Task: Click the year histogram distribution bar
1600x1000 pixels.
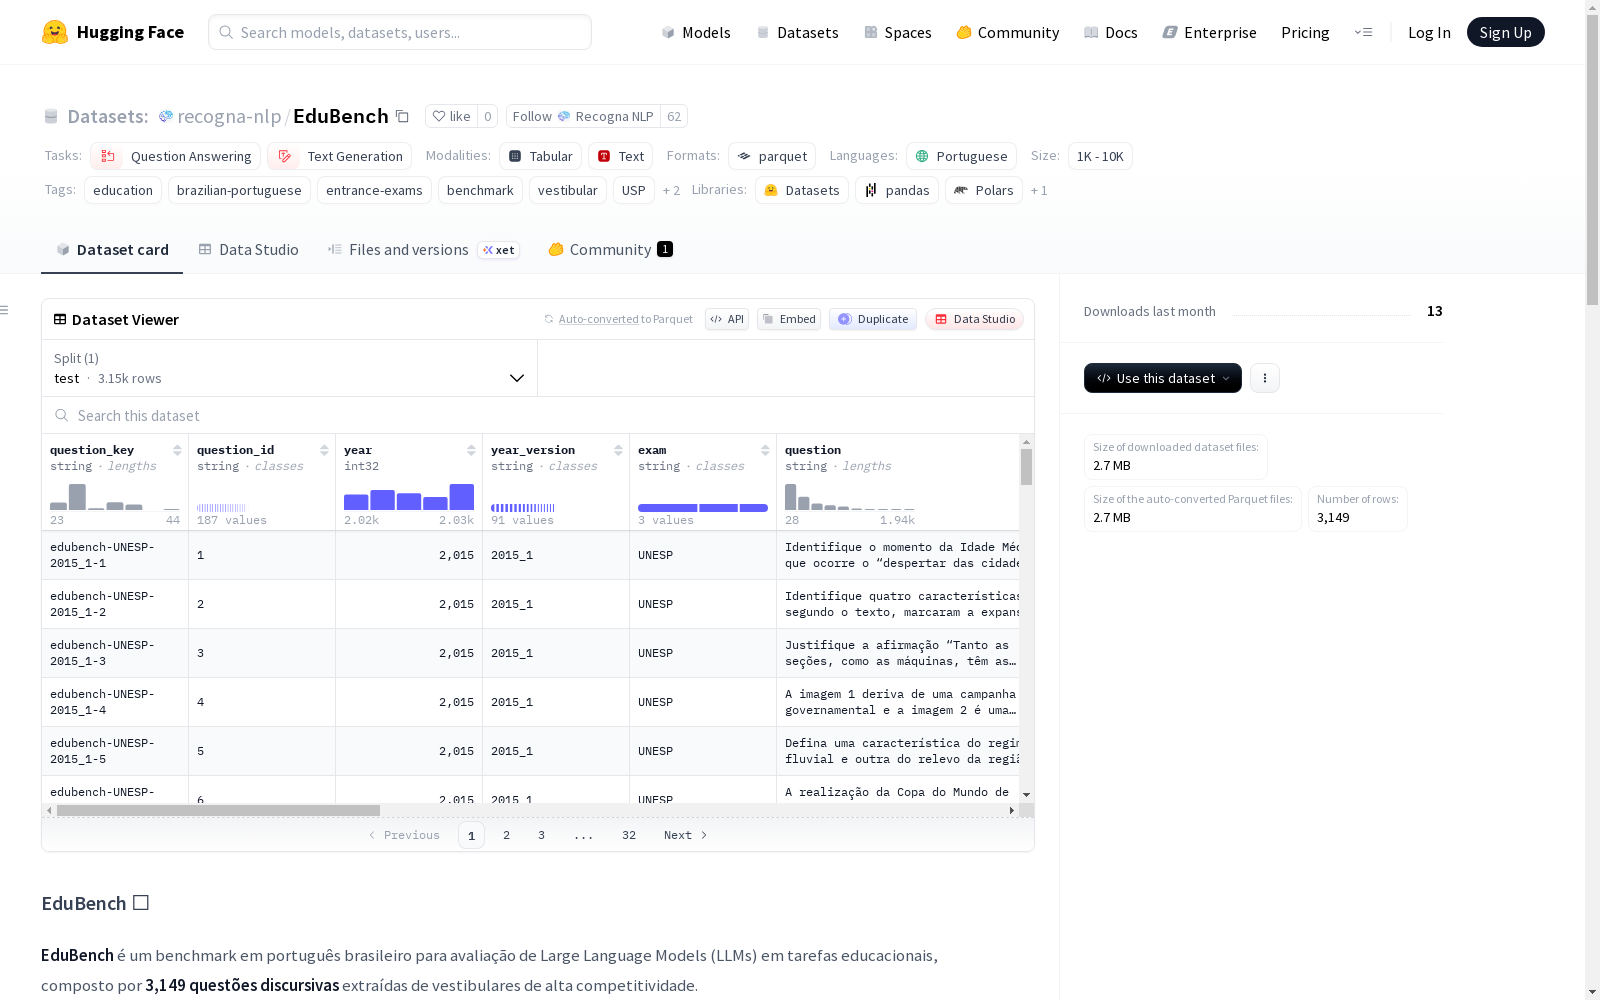Action: pos(409,497)
